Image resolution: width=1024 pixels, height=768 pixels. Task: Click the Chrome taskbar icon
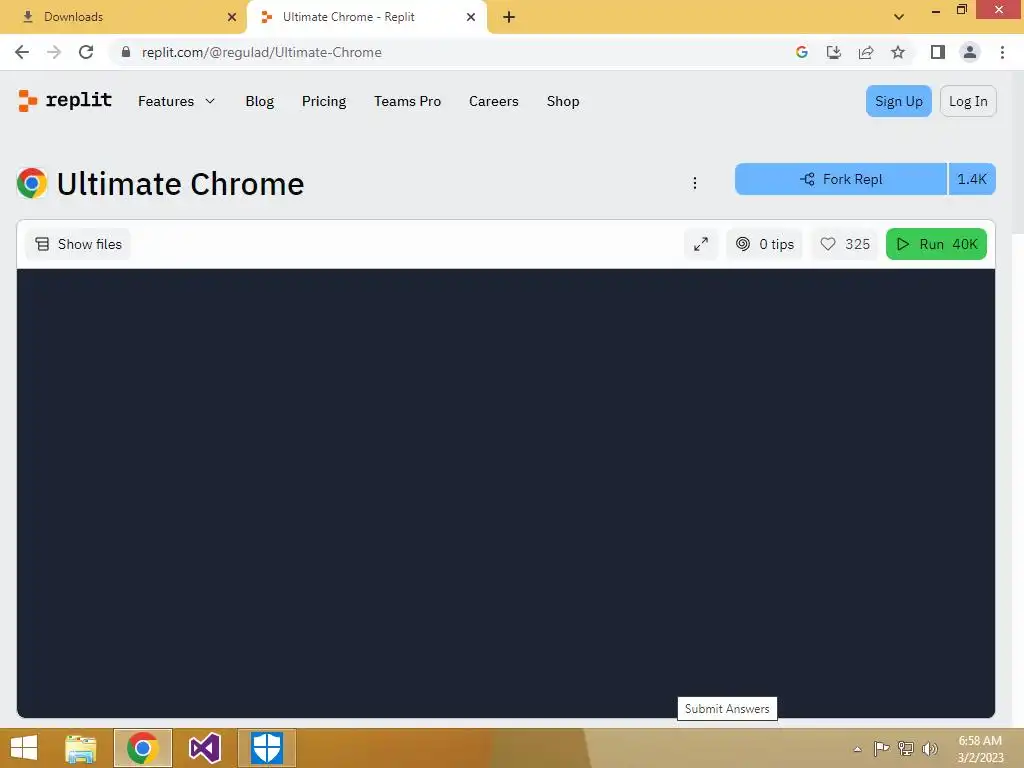tap(142, 748)
